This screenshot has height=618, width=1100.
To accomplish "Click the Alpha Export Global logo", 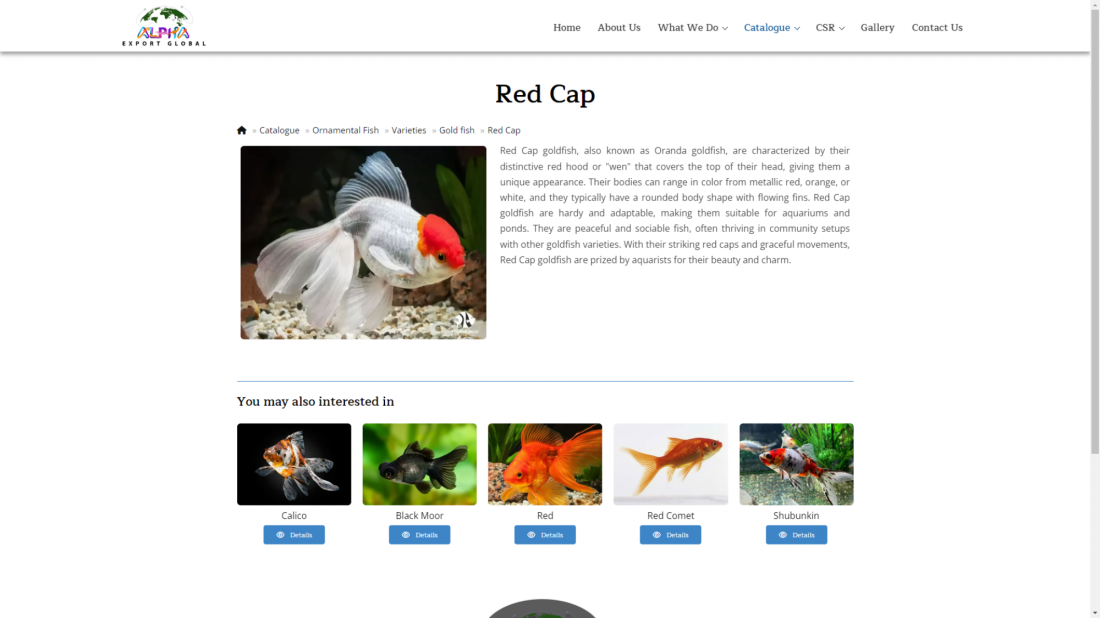I will pyautogui.click(x=164, y=26).
